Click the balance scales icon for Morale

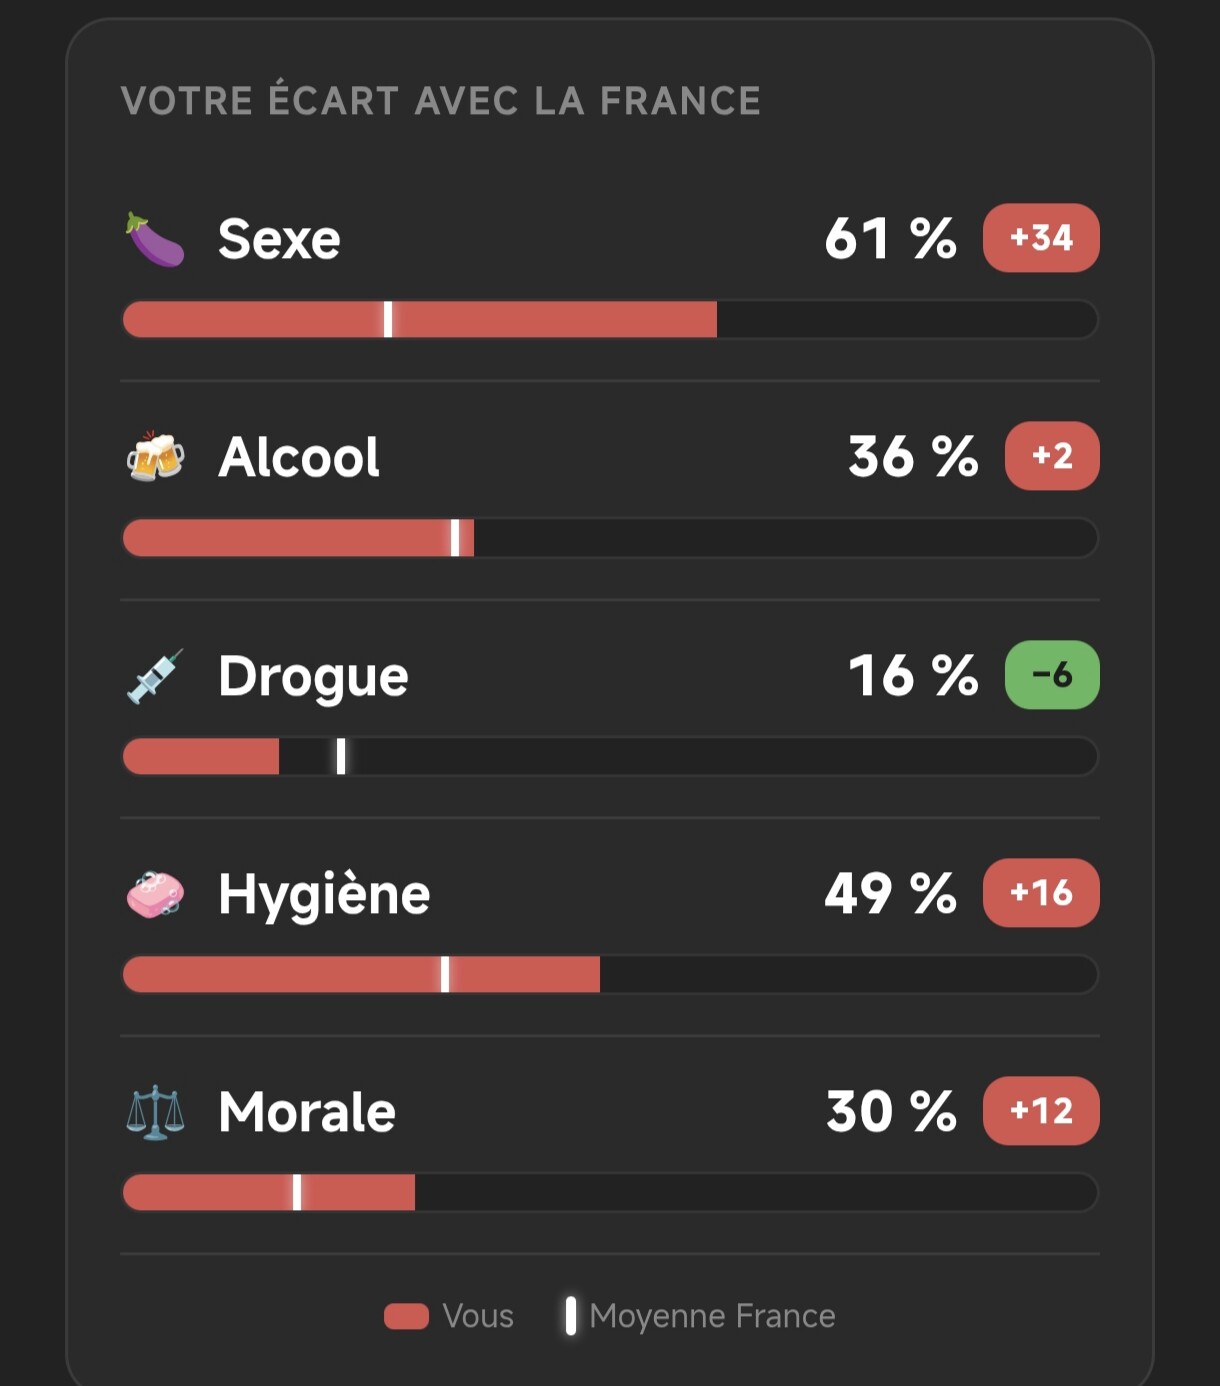(x=155, y=1113)
